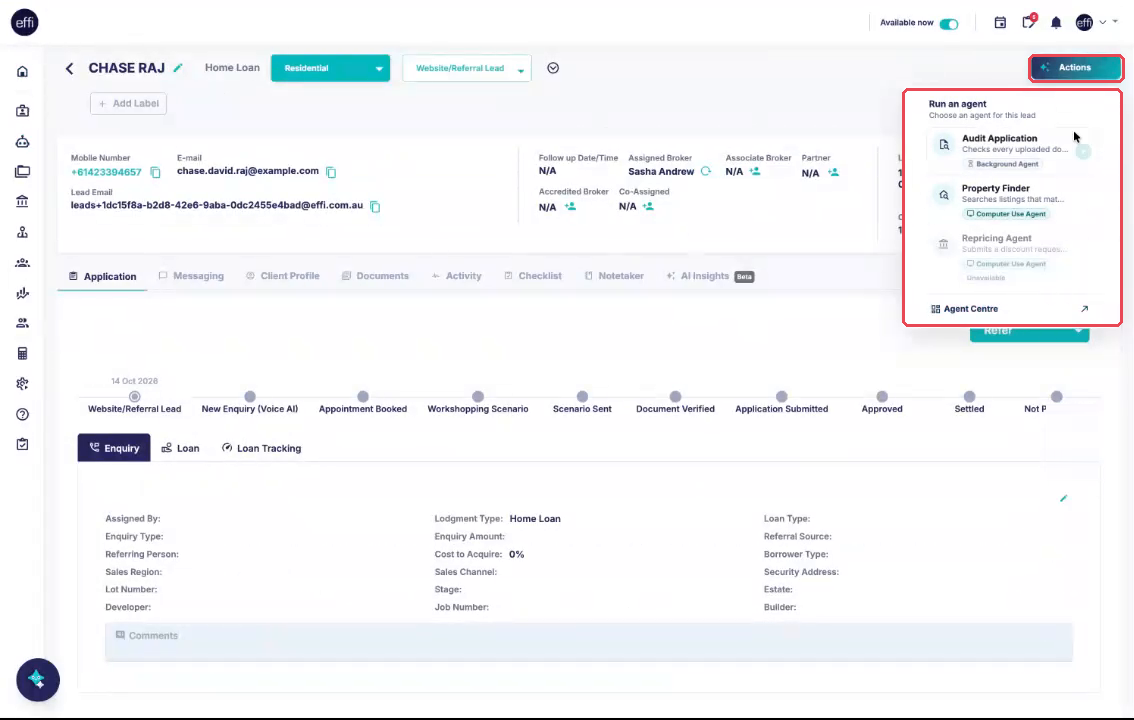Screen dimensions: 1134x720
Task: Open the Residential dropdown
Action: point(331,68)
